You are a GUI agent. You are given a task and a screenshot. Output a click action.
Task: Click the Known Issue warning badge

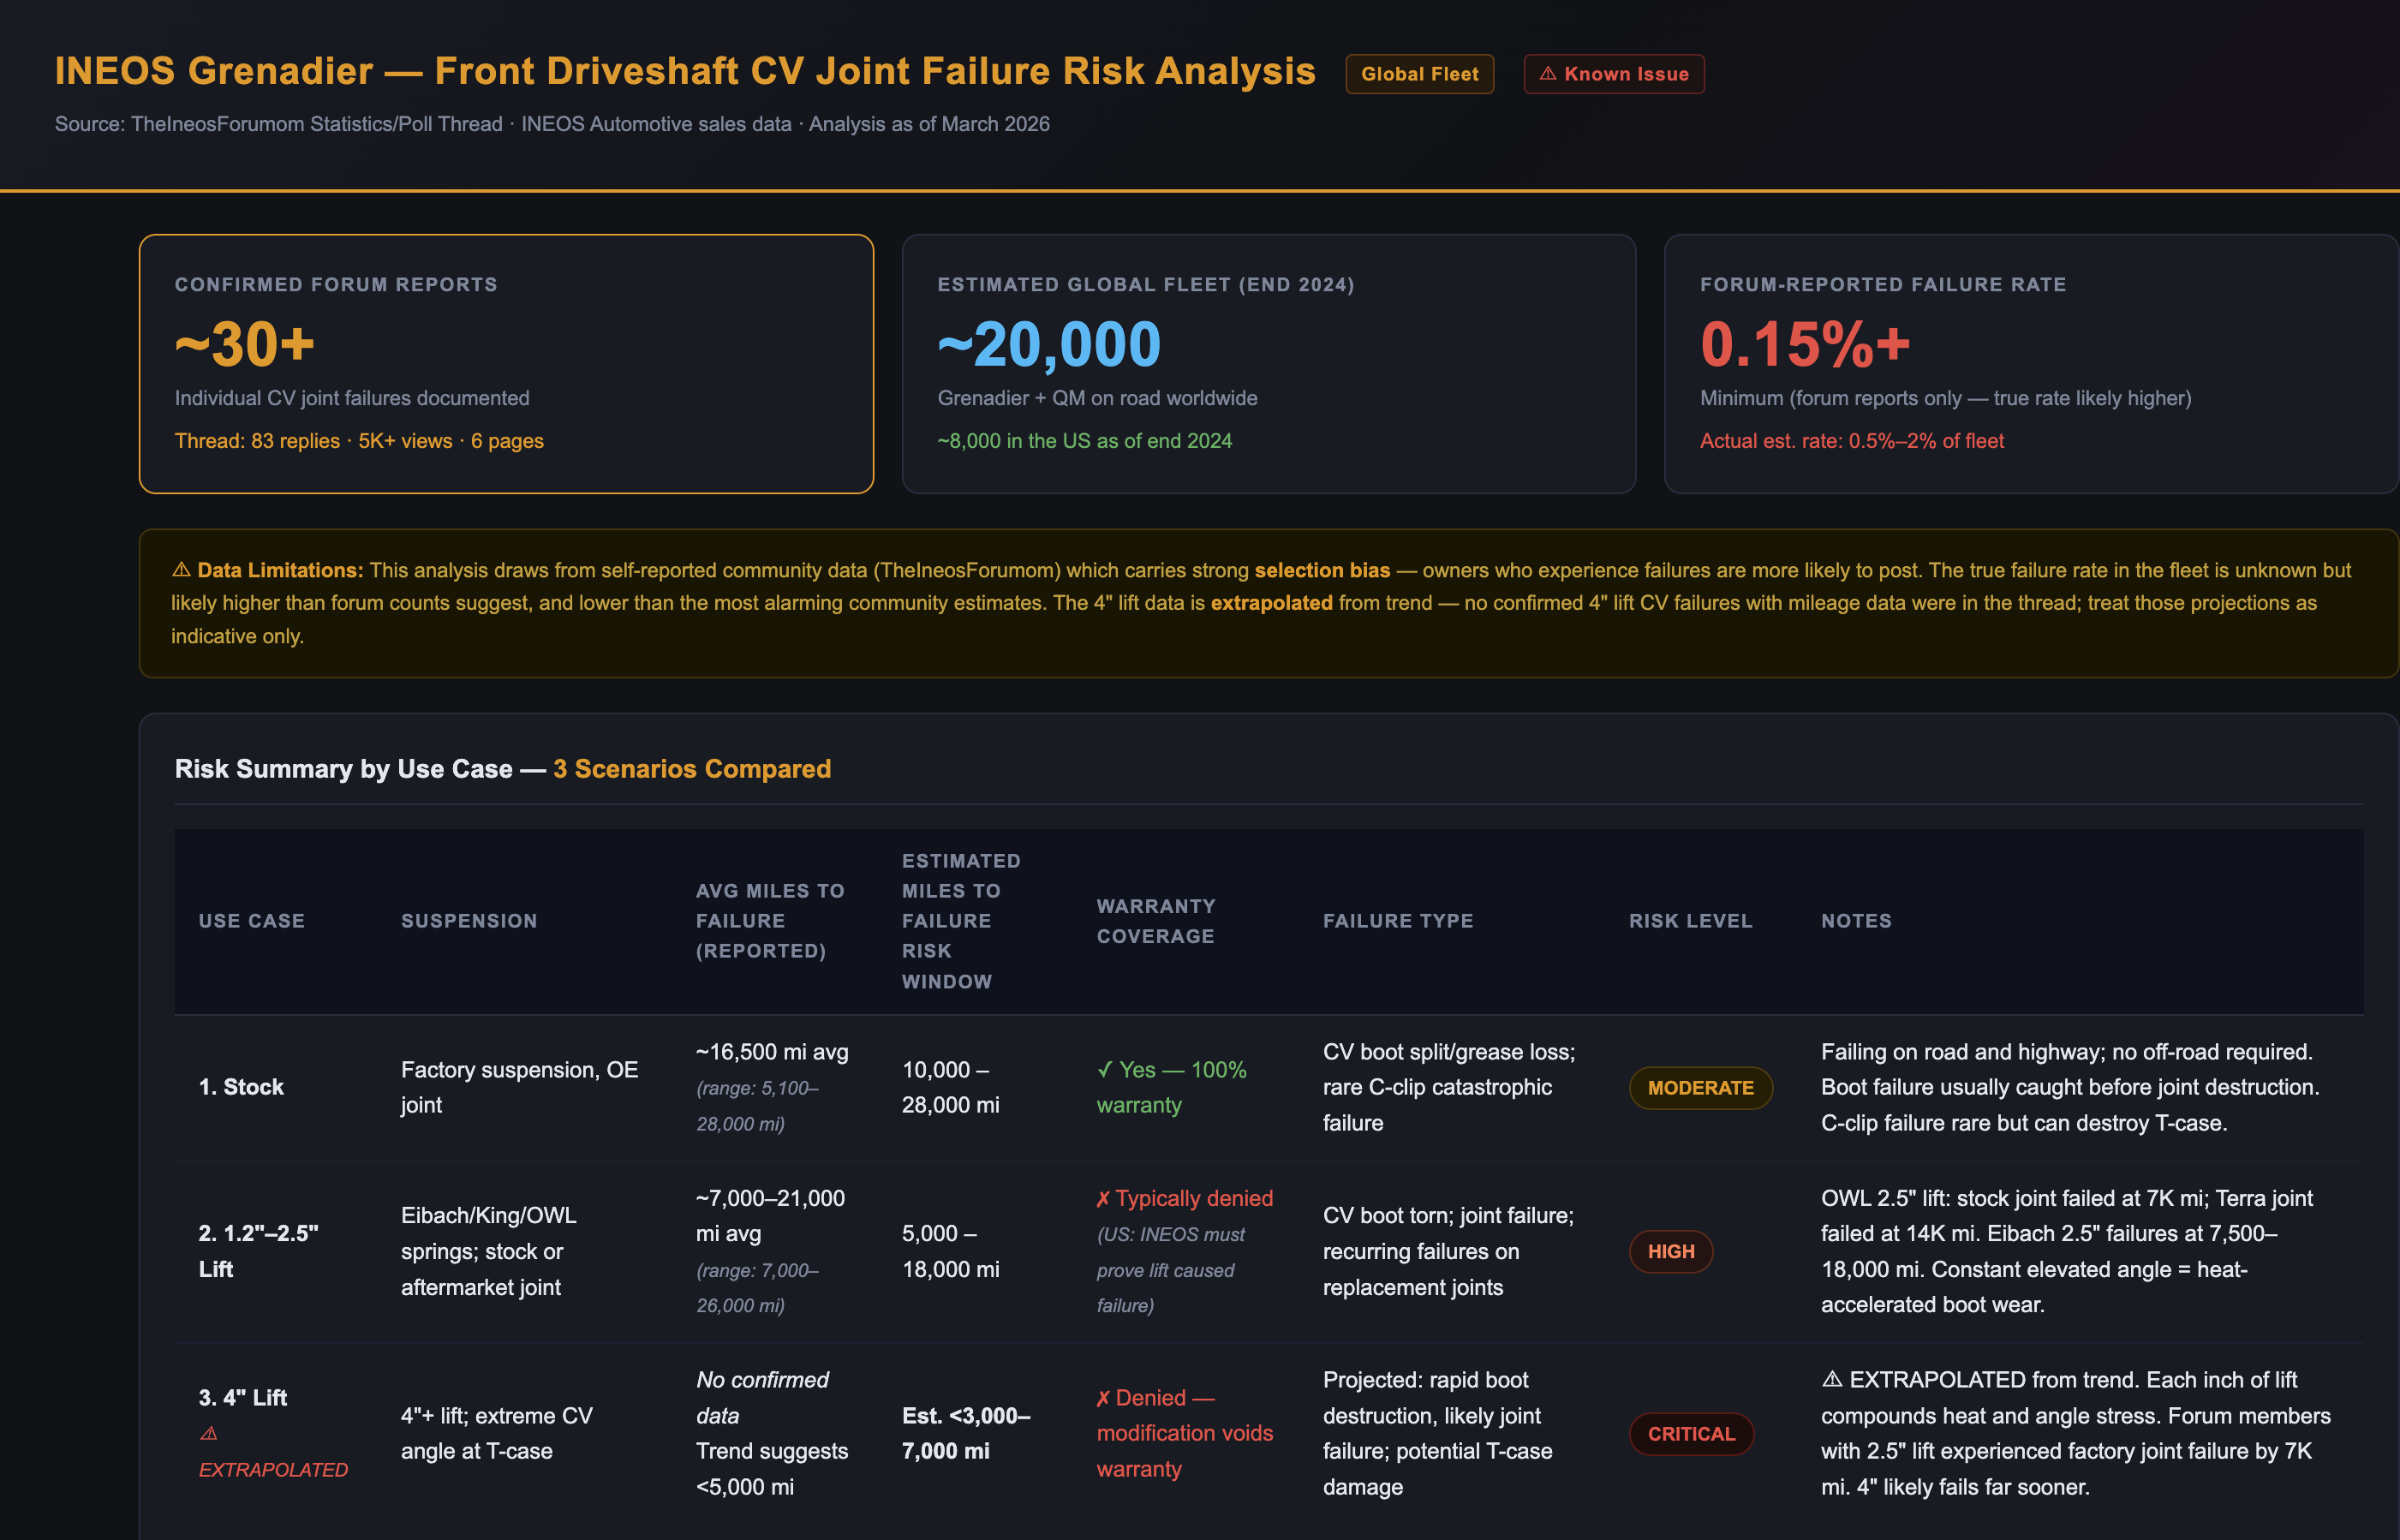1613,74
